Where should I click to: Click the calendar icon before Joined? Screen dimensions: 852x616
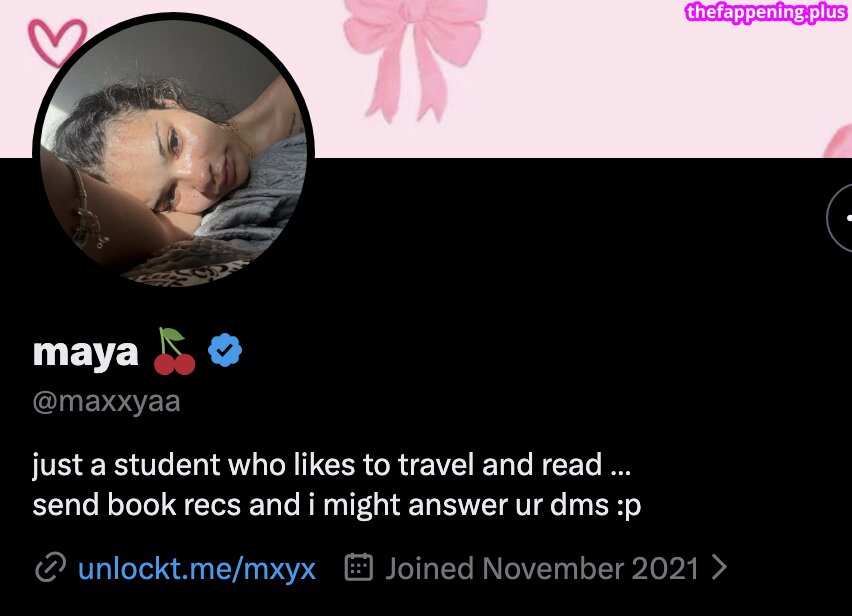[359, 567]
